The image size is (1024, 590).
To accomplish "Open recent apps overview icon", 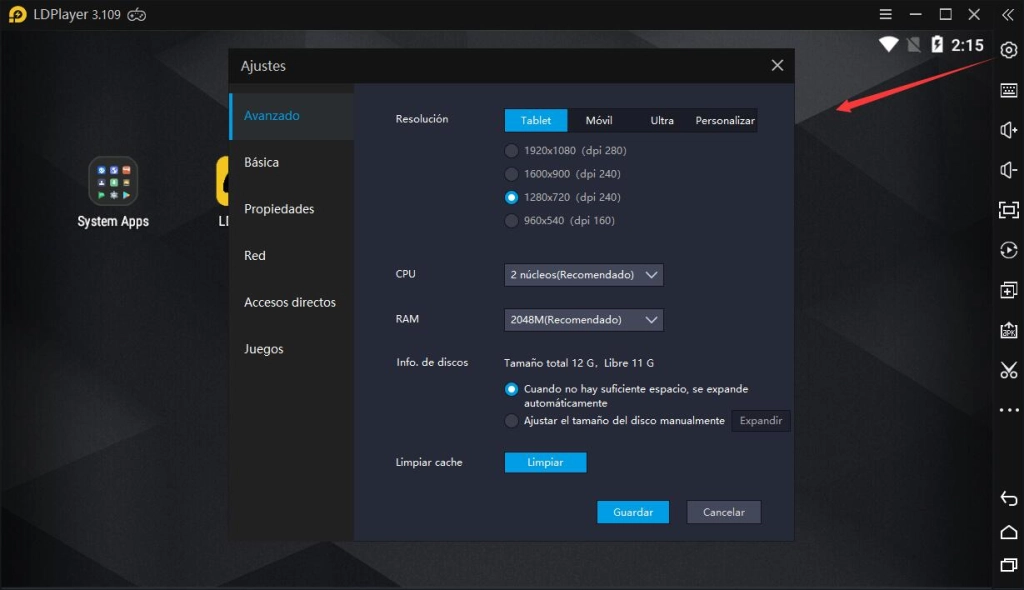I will (x=1008, y=565).
